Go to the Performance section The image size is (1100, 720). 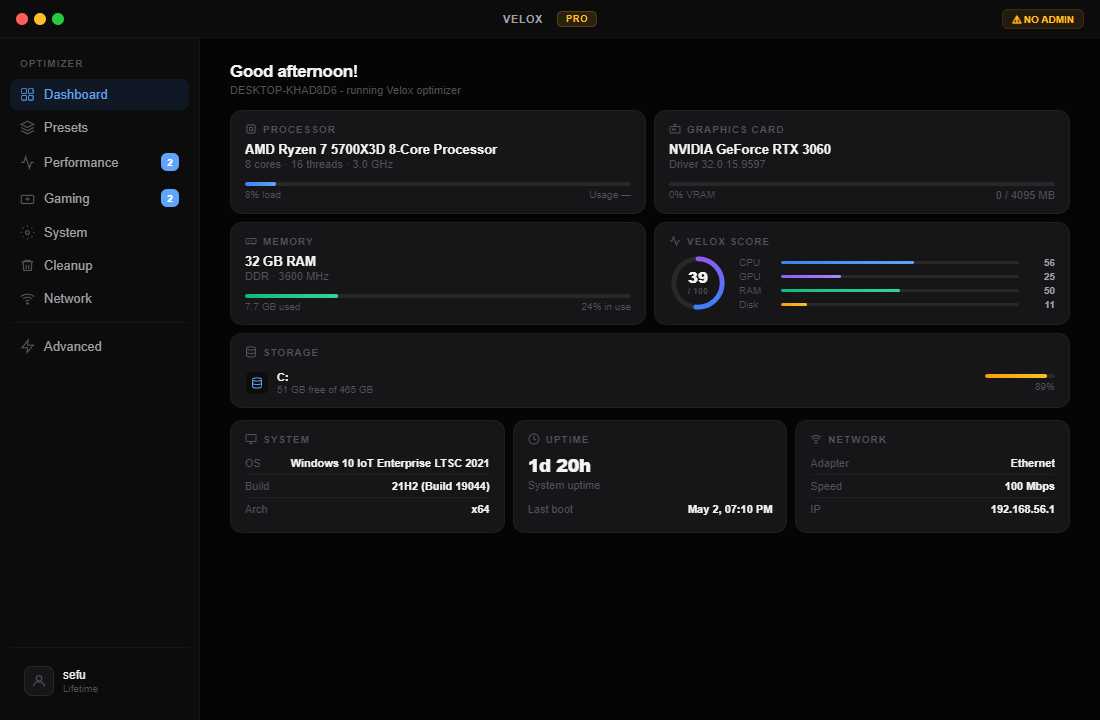coord(100,163)
